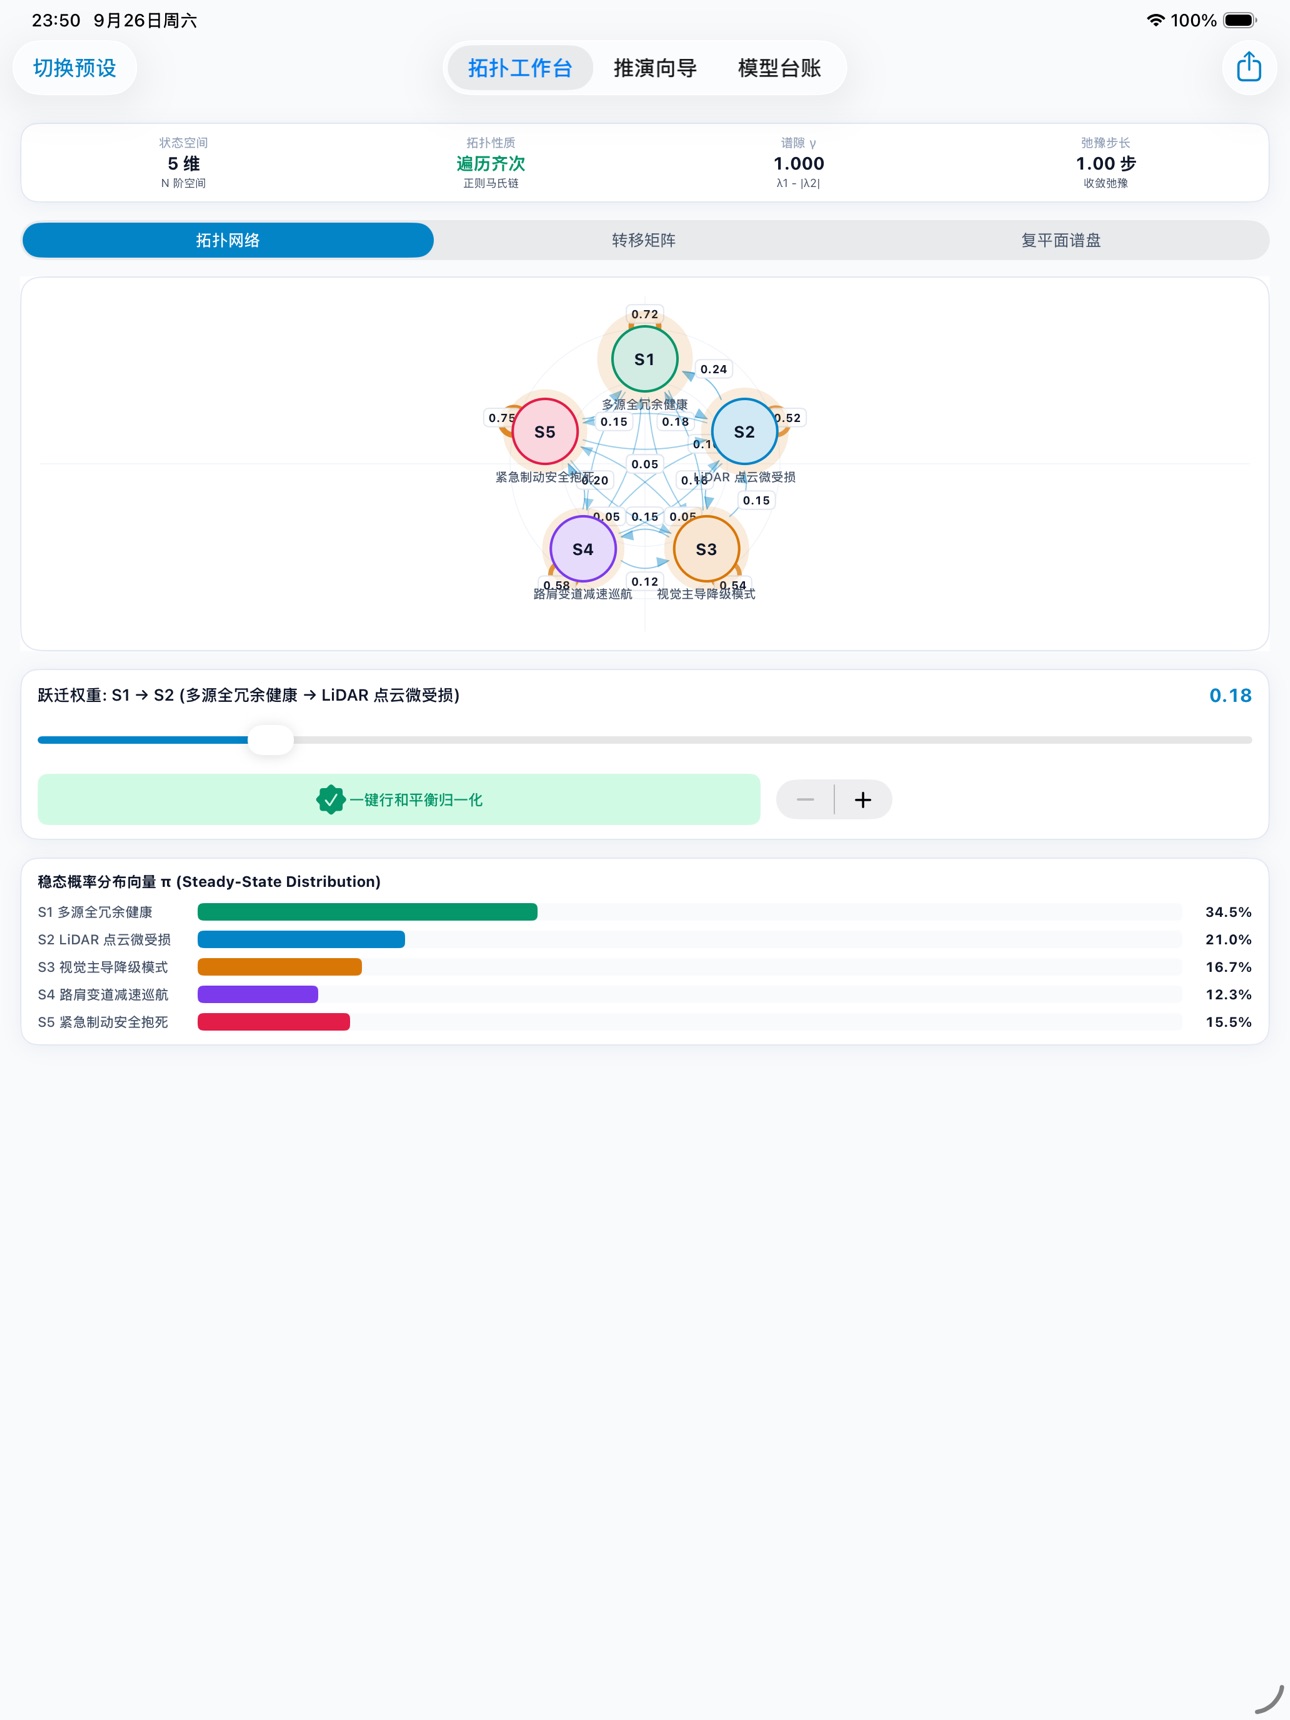The height and width of the screenshot is (1720, 1290).
Task: Go to the 模型台账 tab
Action: [780, 68]
